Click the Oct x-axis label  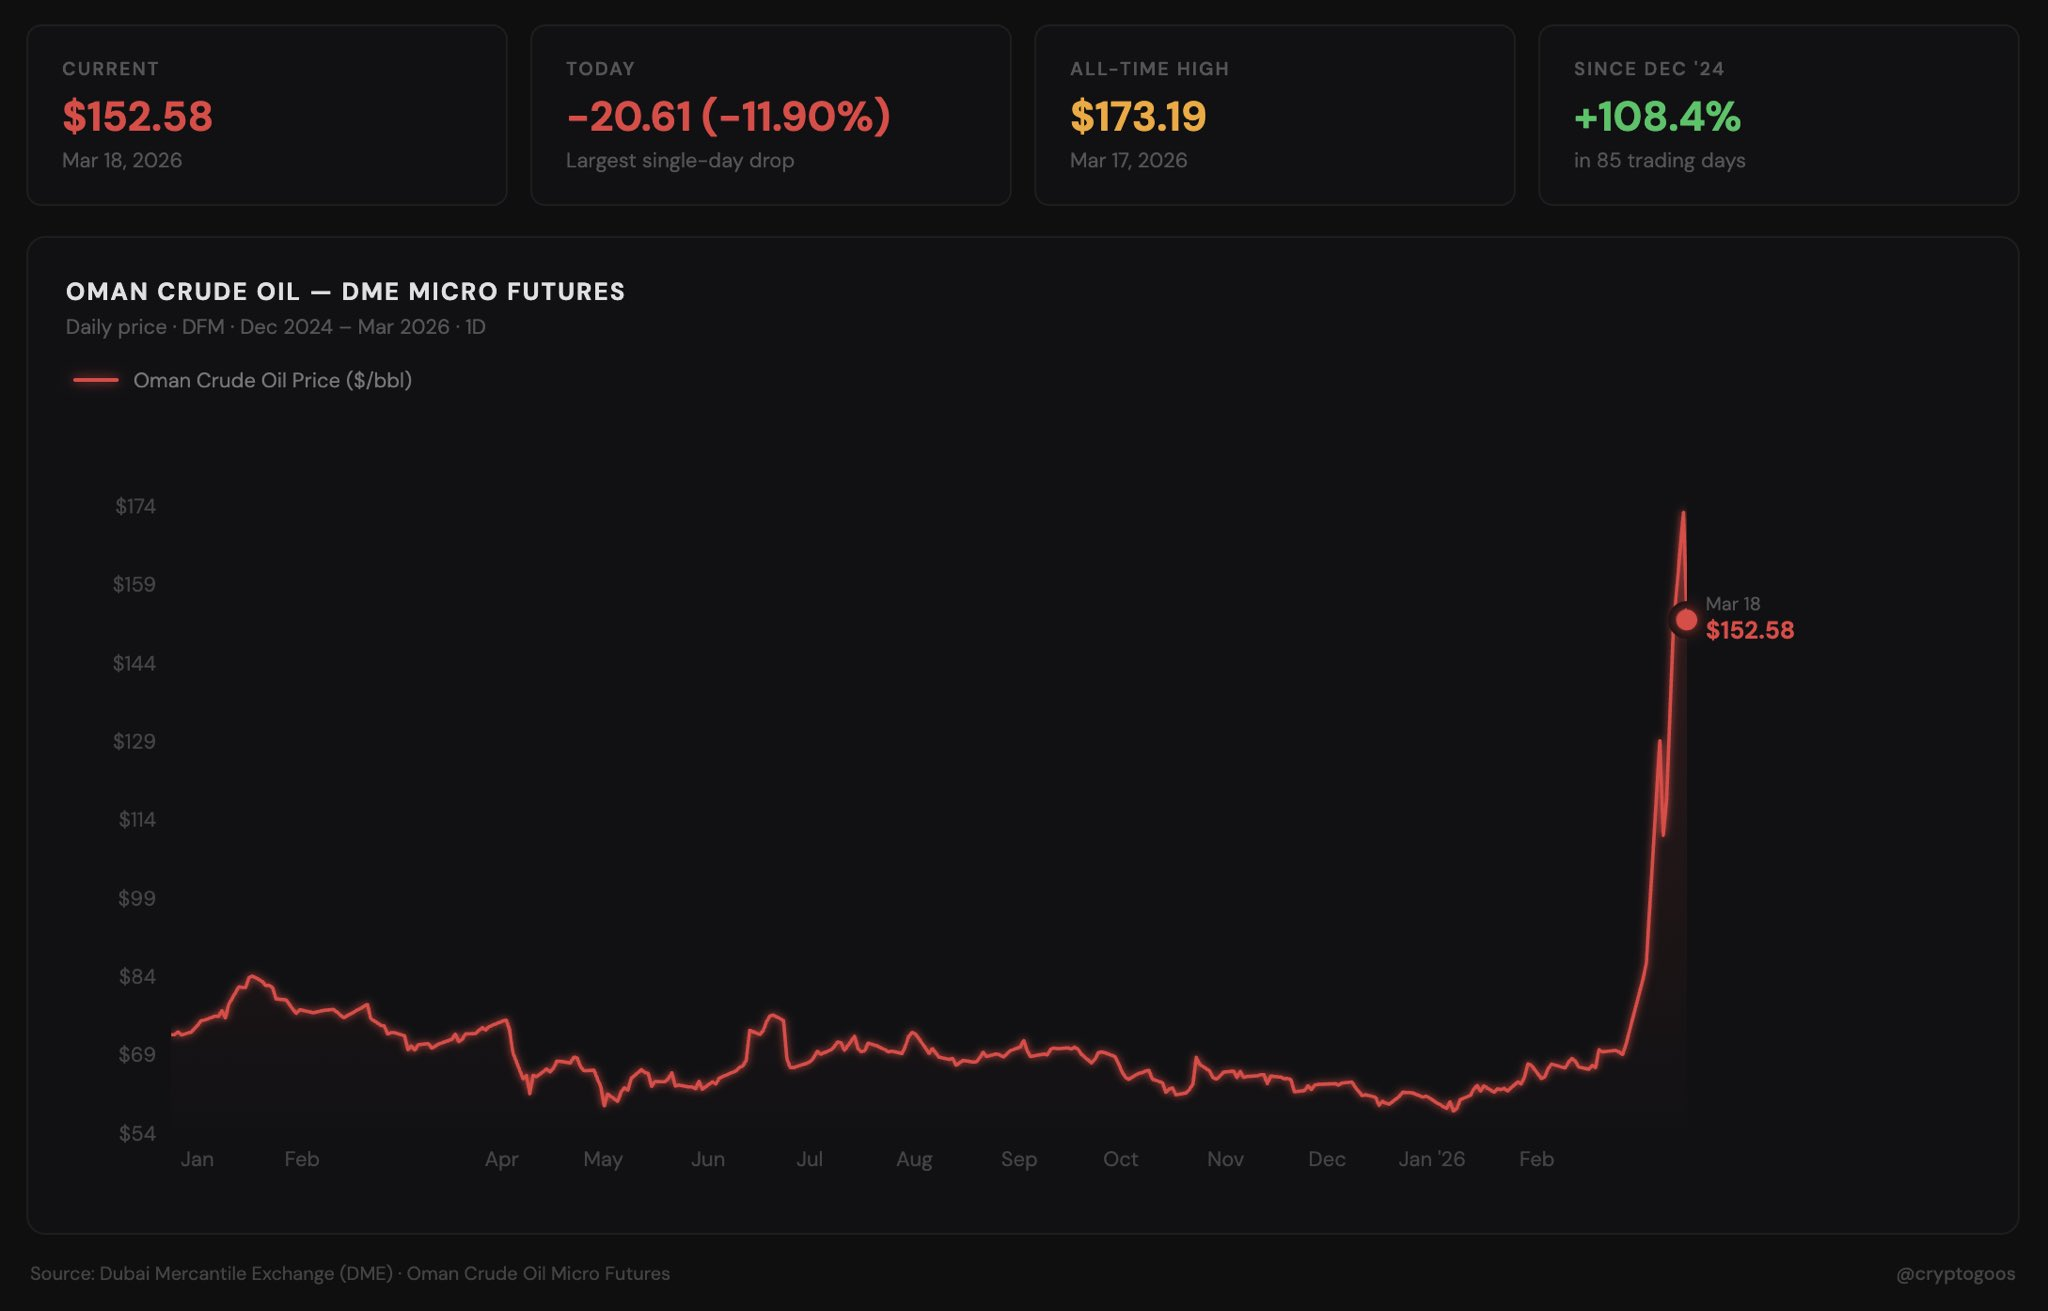1120,1159
